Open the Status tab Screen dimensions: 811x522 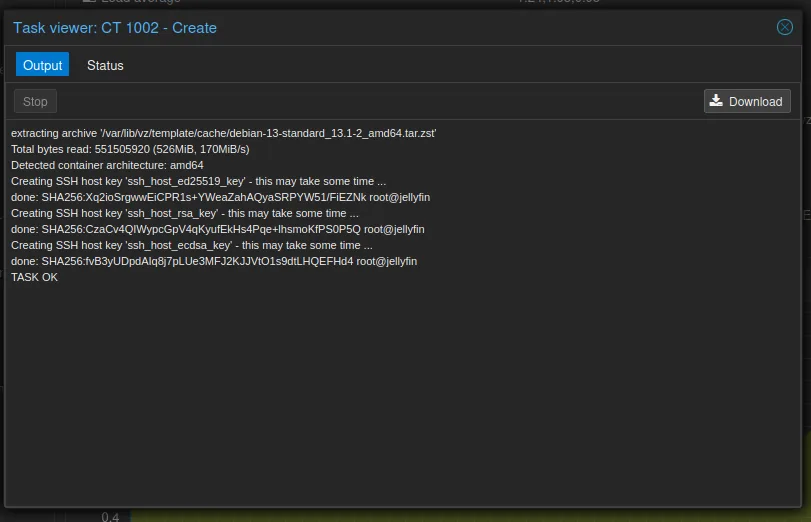pyautogui.click(x=105, y=65)
